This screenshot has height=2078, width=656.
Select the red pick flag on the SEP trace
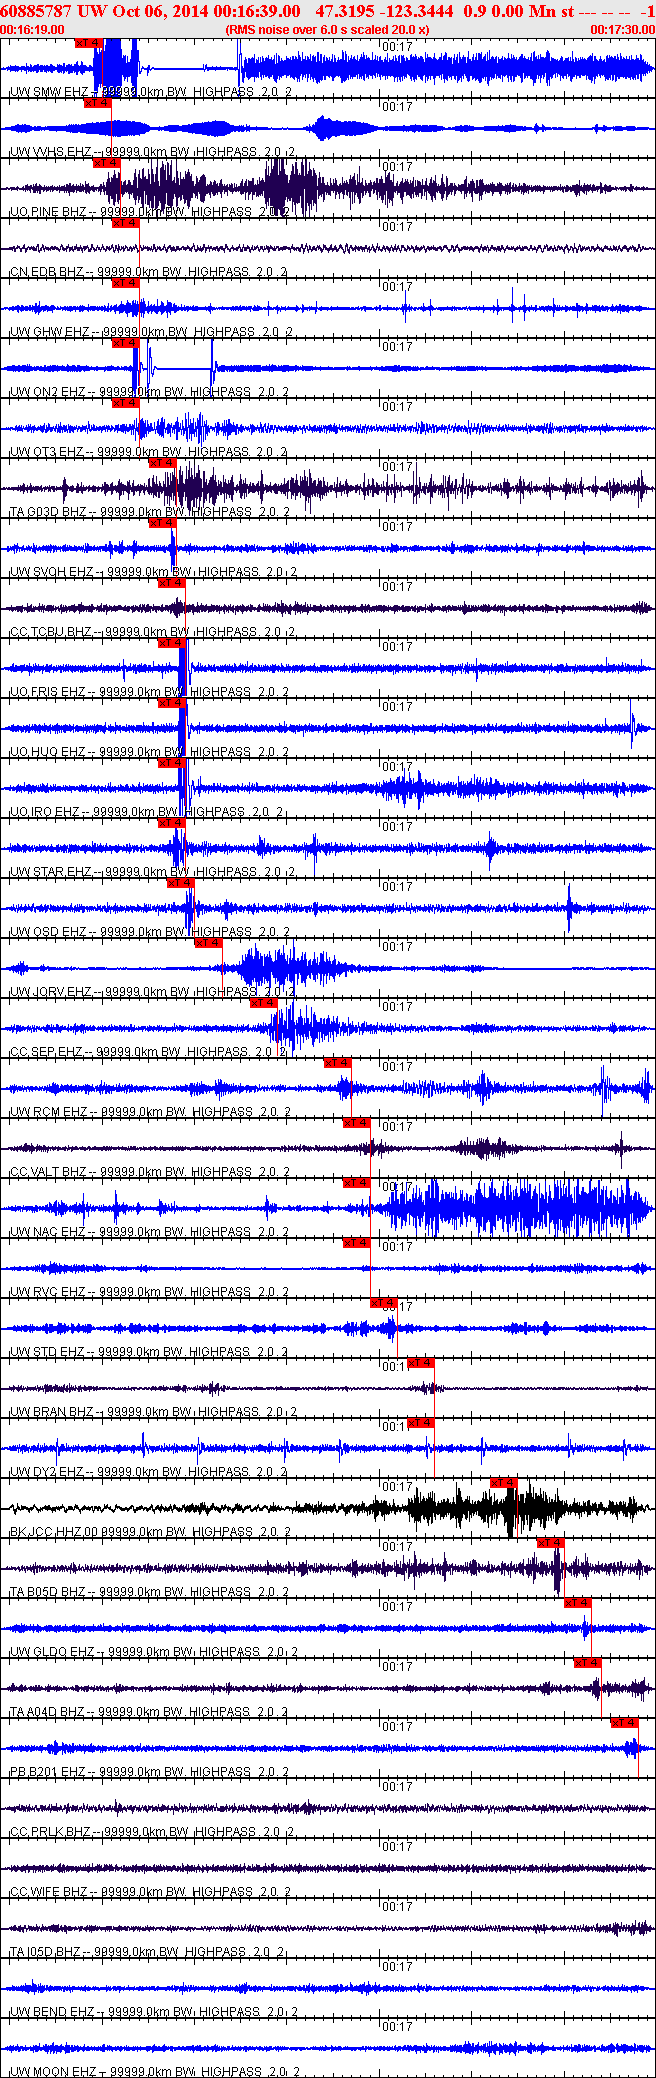click(x=263, y=1003)
